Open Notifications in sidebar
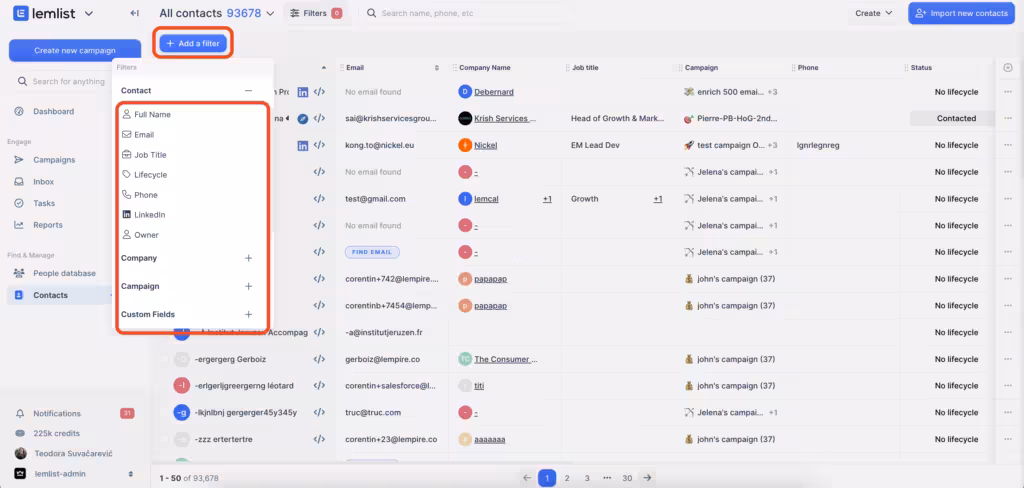1024x488 pixels. pos(57,414)
